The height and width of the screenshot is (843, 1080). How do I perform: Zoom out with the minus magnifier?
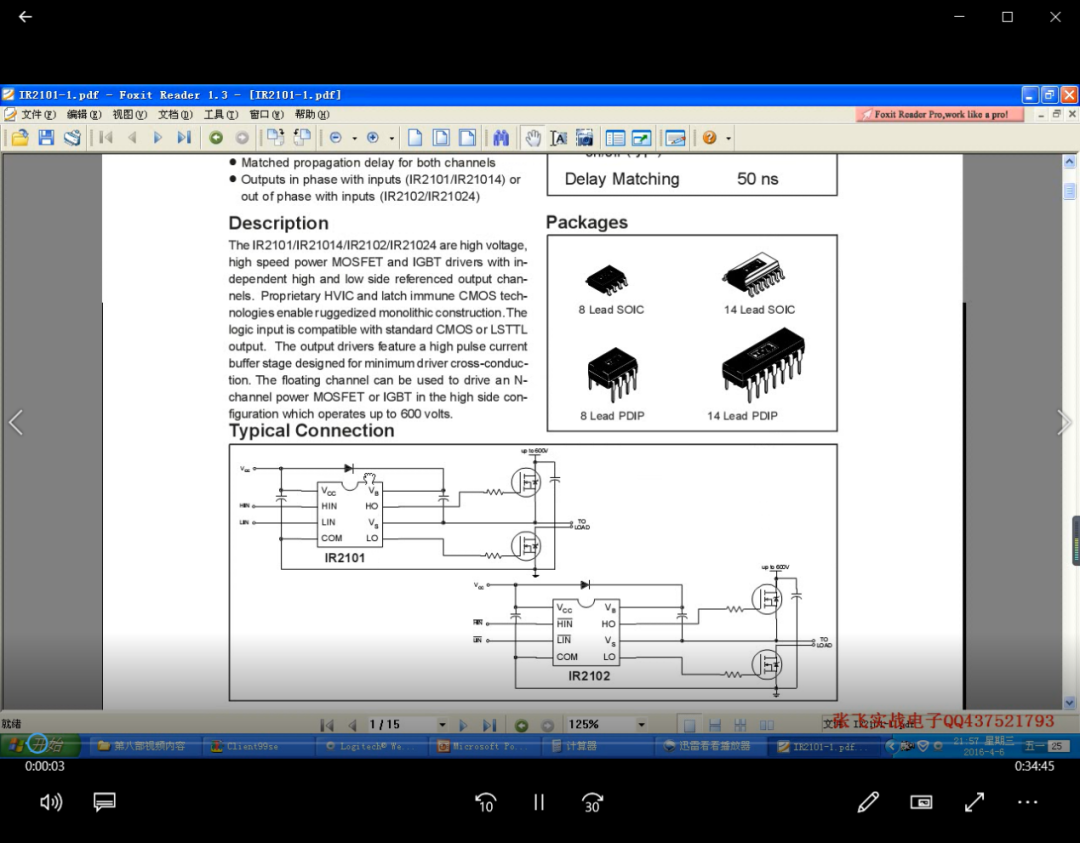[x=335, y=138]
